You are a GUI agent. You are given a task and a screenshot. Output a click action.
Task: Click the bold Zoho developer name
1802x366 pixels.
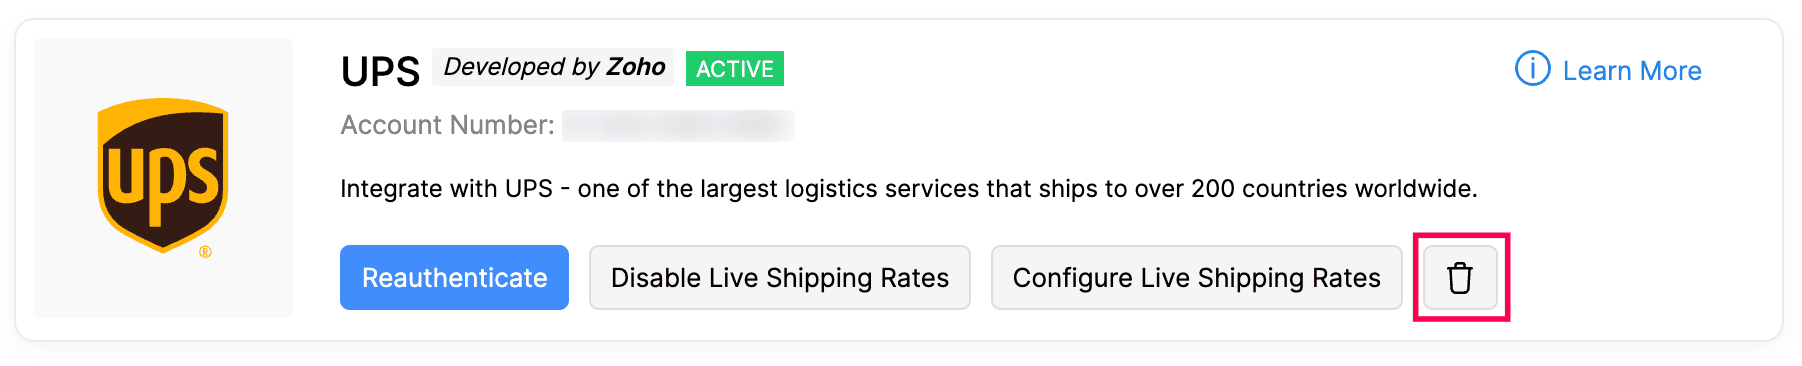(636, 67)
